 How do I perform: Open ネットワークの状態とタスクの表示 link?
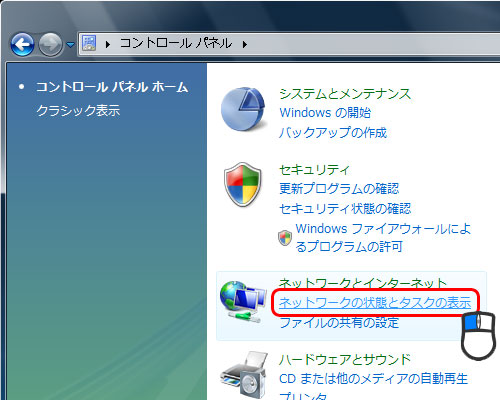[x=375, y=303]
